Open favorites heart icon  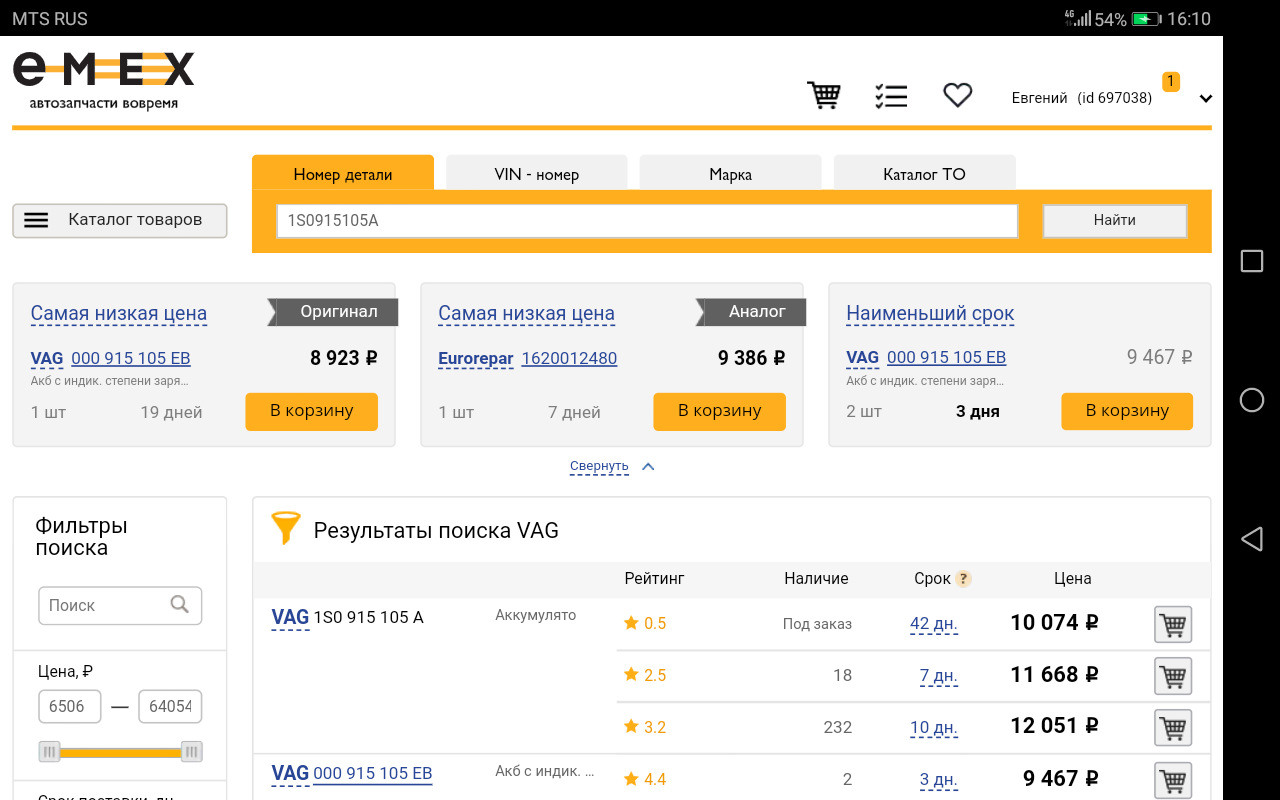pyautogui.click(x=957, y=96)
